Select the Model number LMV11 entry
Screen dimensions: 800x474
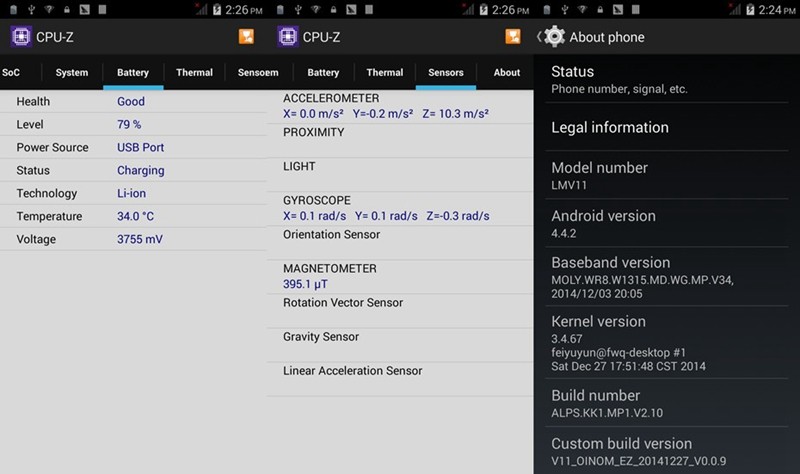tap(666, 176)
